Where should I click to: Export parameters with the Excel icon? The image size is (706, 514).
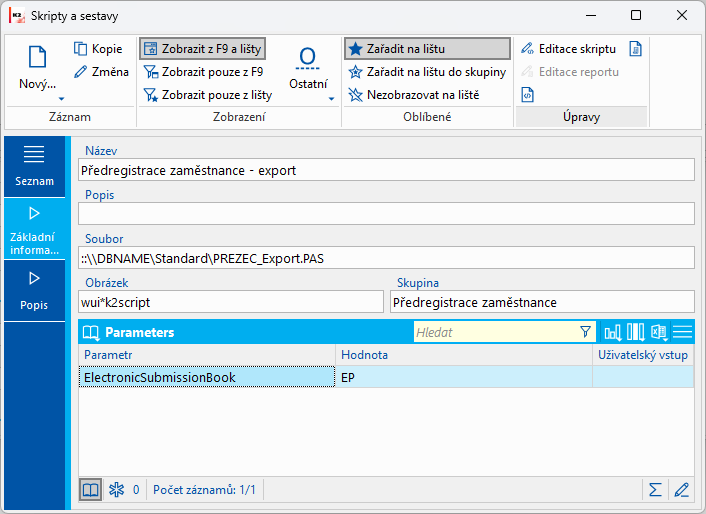click(x=659, y=333)
